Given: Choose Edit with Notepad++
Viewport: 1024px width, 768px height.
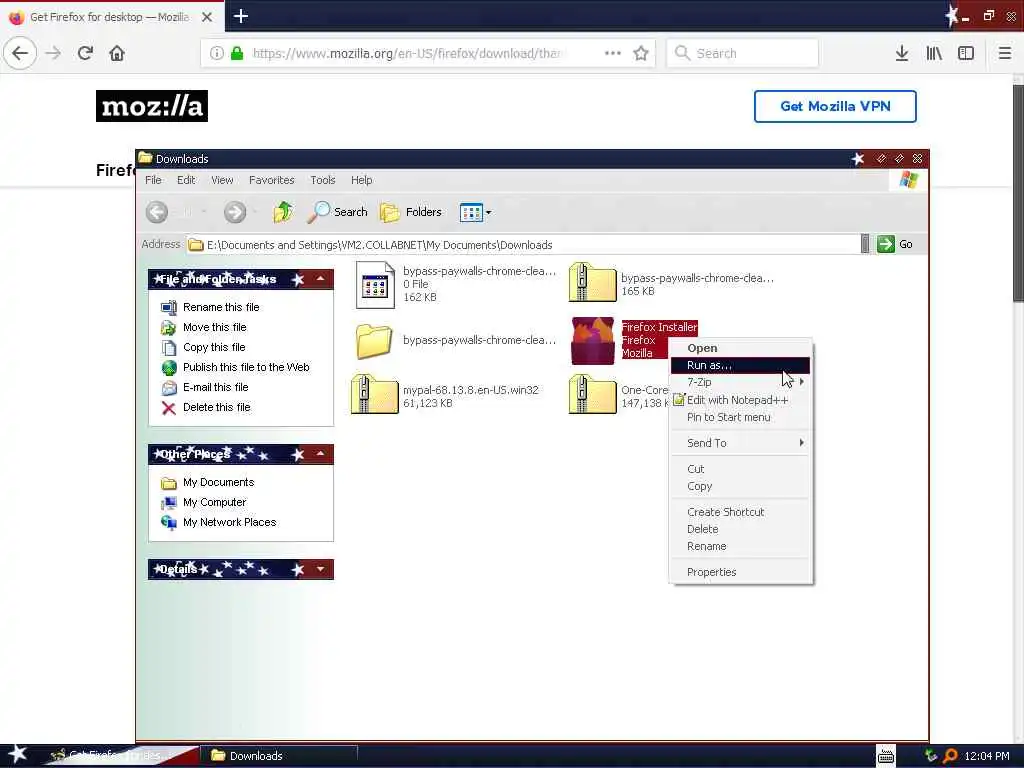Looking at the screenshot, I should 741,400.
